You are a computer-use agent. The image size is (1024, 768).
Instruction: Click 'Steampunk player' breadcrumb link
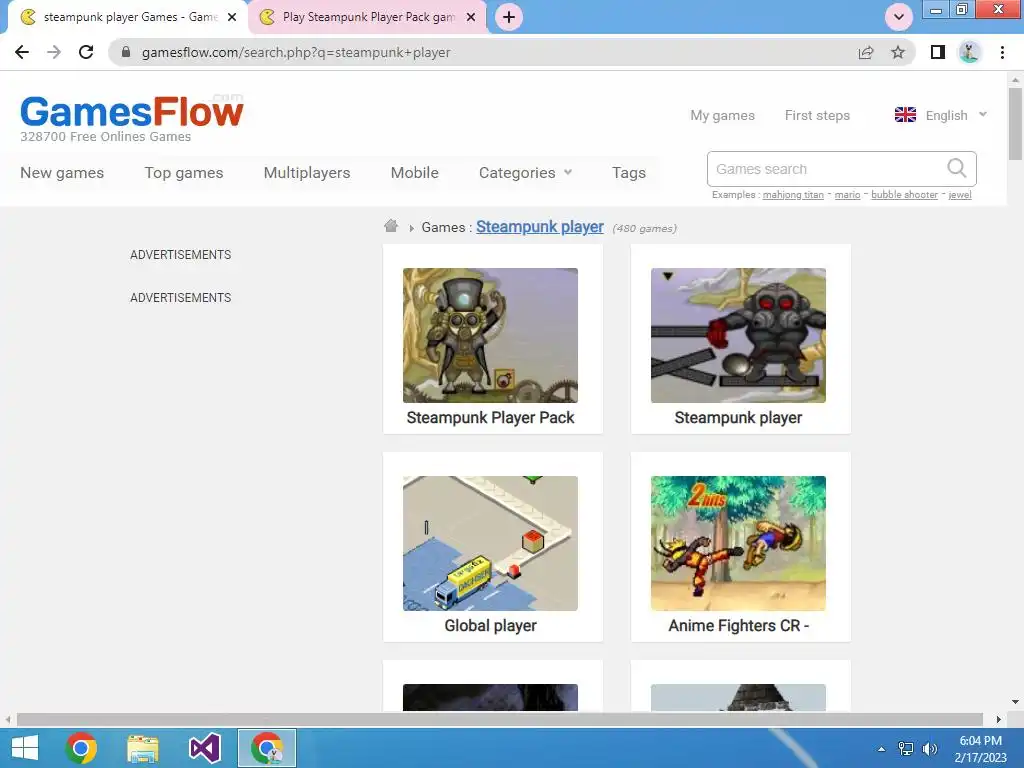(x=539, y=227)
